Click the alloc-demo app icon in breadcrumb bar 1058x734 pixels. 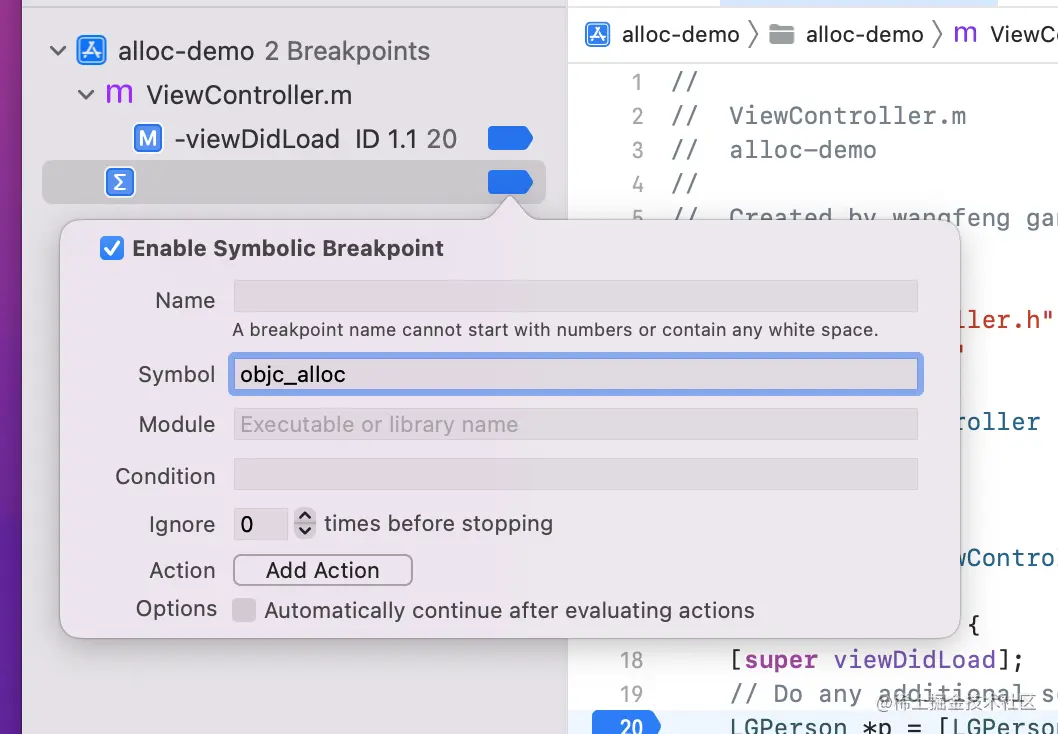[598, 34]
